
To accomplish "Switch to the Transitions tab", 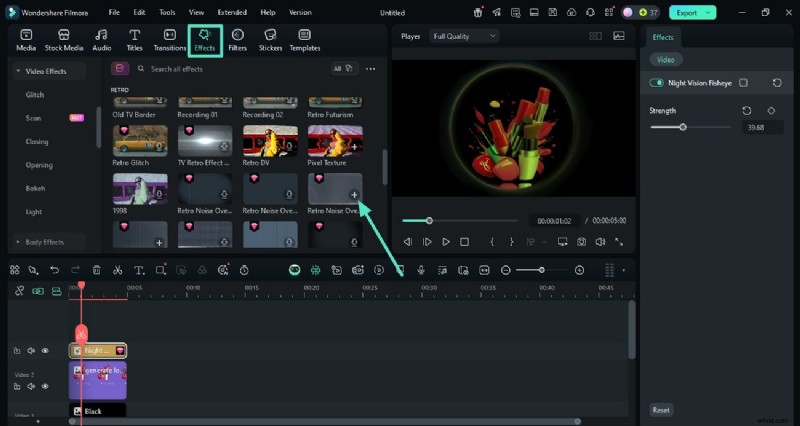I will [x=169, y=40].
